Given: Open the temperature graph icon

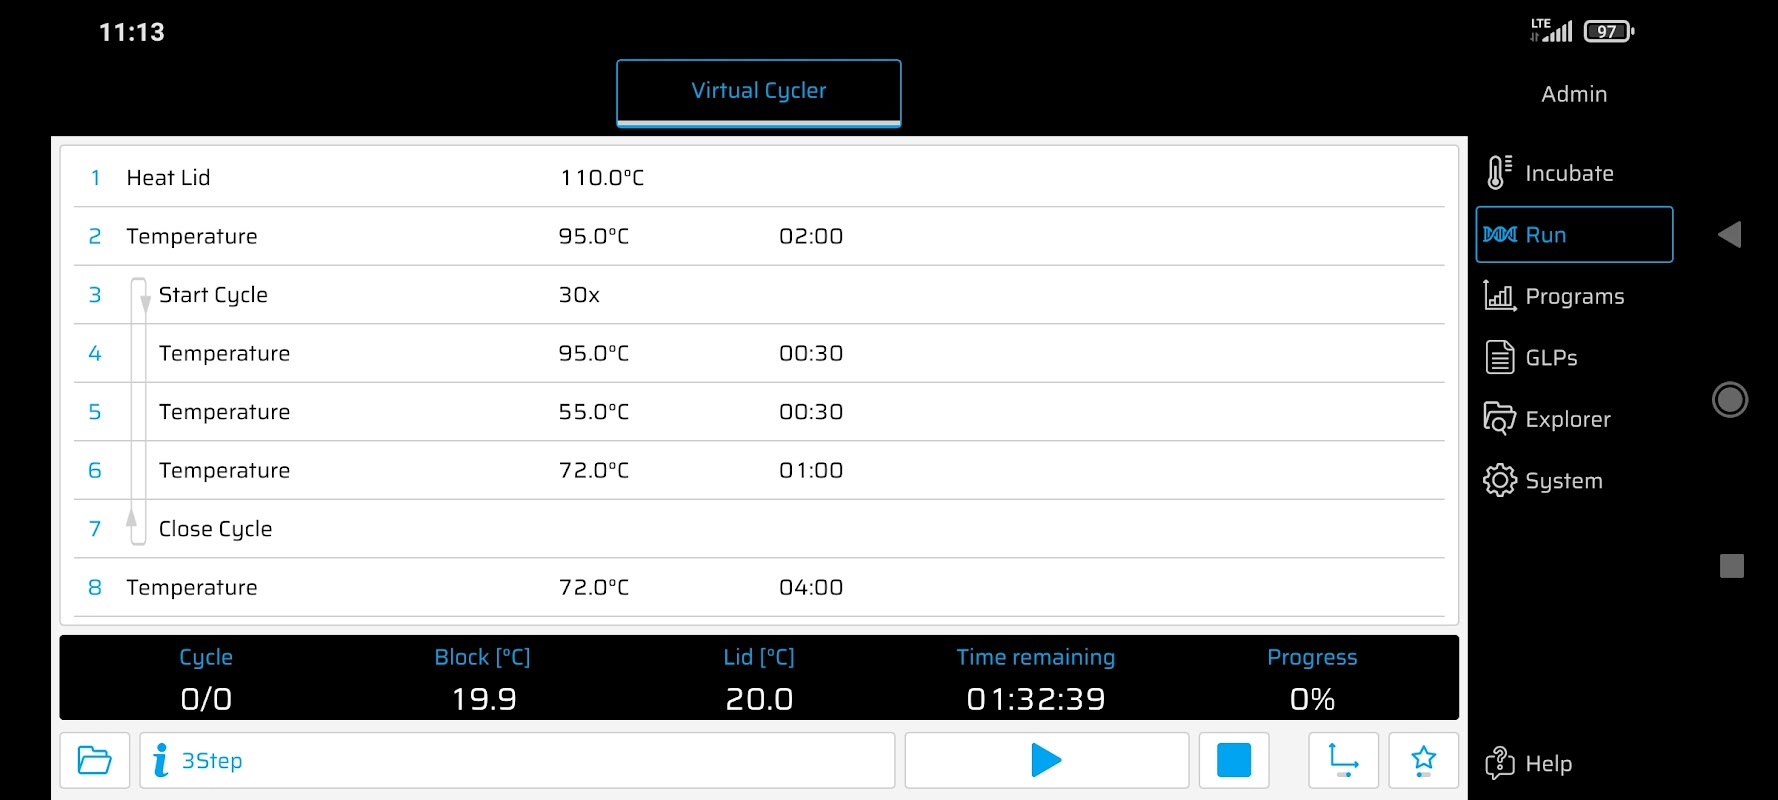Looking at the screenshot, I should pyautogui.click(x=1343, y=761).
